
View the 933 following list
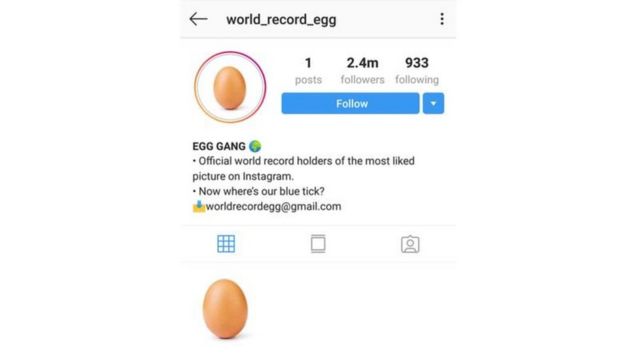417,70
